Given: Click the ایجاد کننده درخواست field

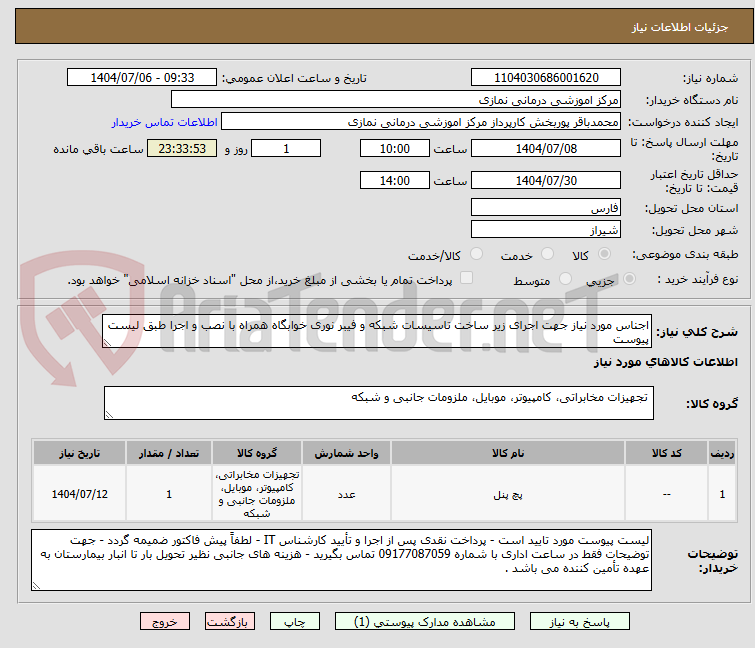Looking at the screenshot, I should pos(421,122).
